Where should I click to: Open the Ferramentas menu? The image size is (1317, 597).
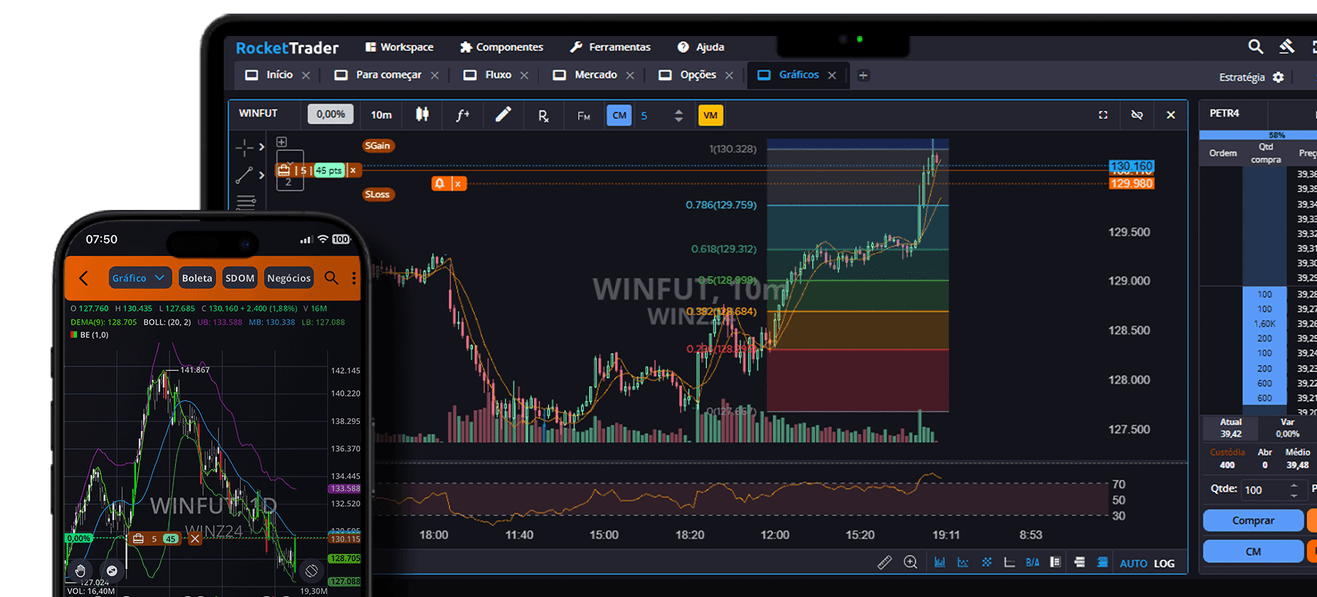[x=610, y=47]
